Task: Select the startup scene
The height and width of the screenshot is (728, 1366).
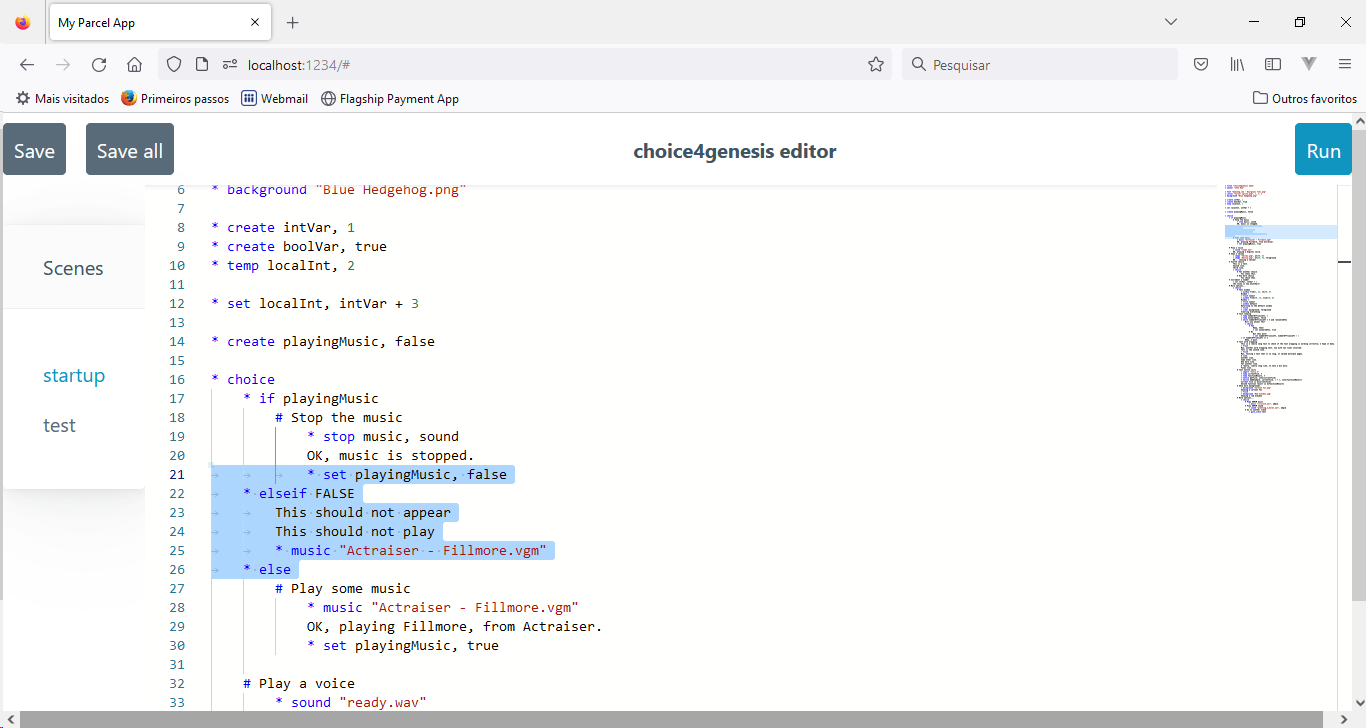Action: (74, 376)
